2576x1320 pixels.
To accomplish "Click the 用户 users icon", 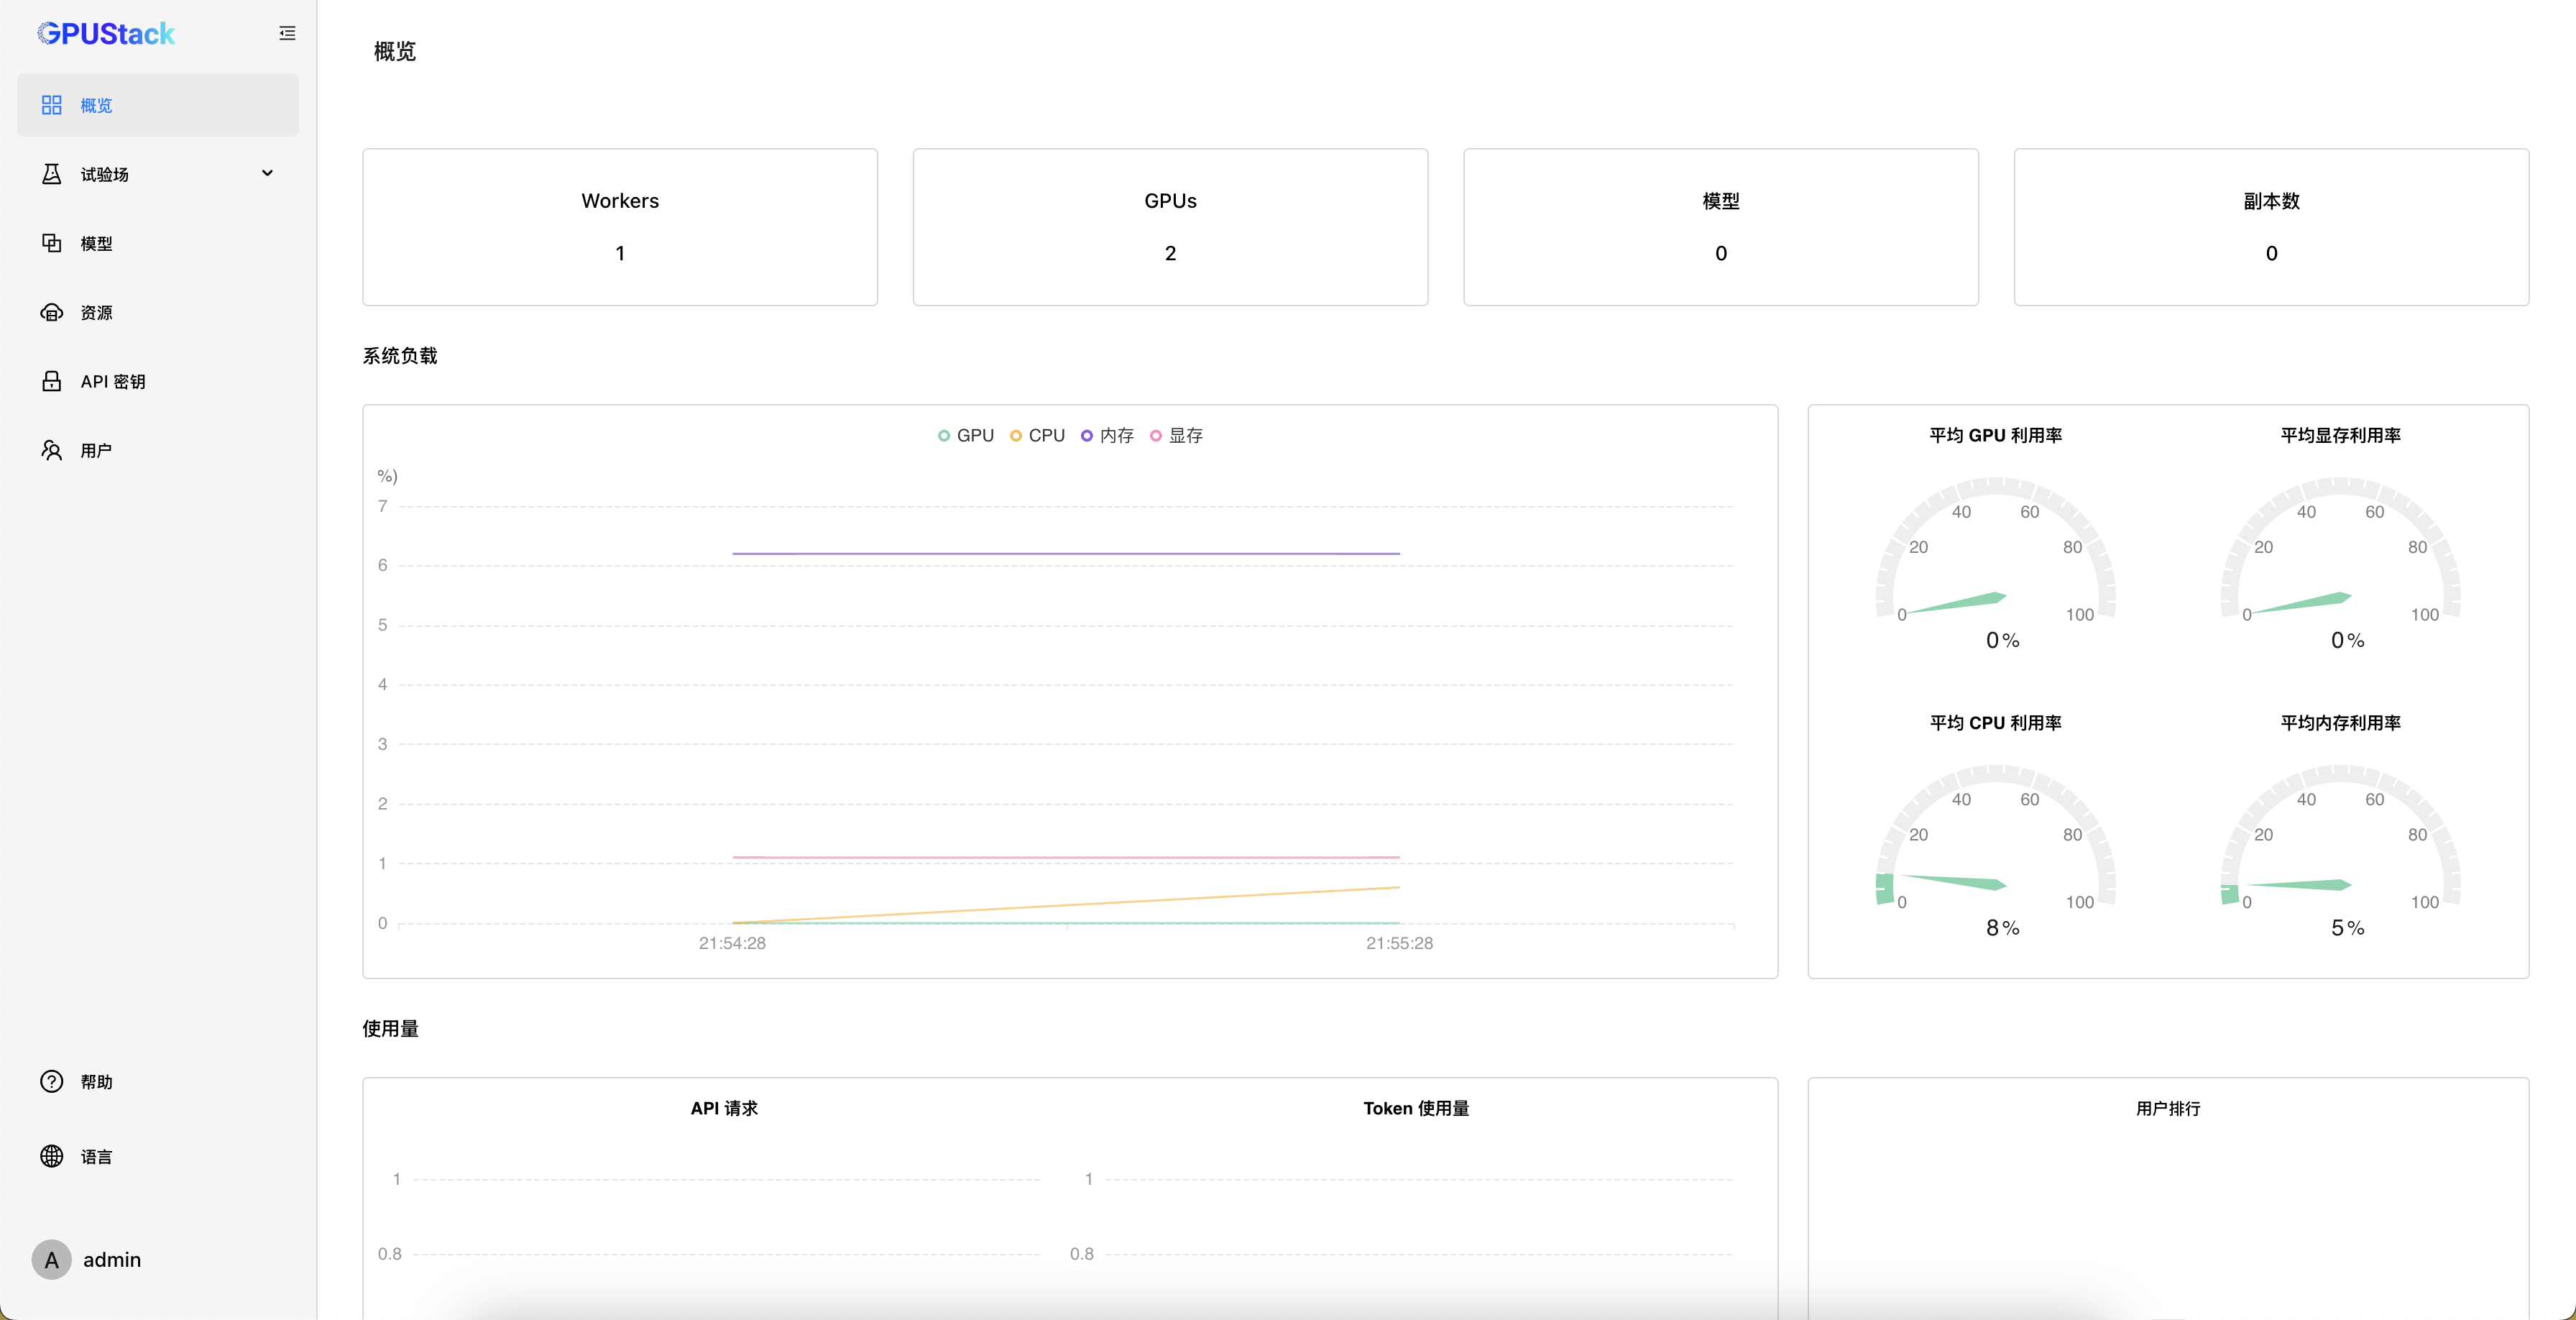I will point(51,449).
